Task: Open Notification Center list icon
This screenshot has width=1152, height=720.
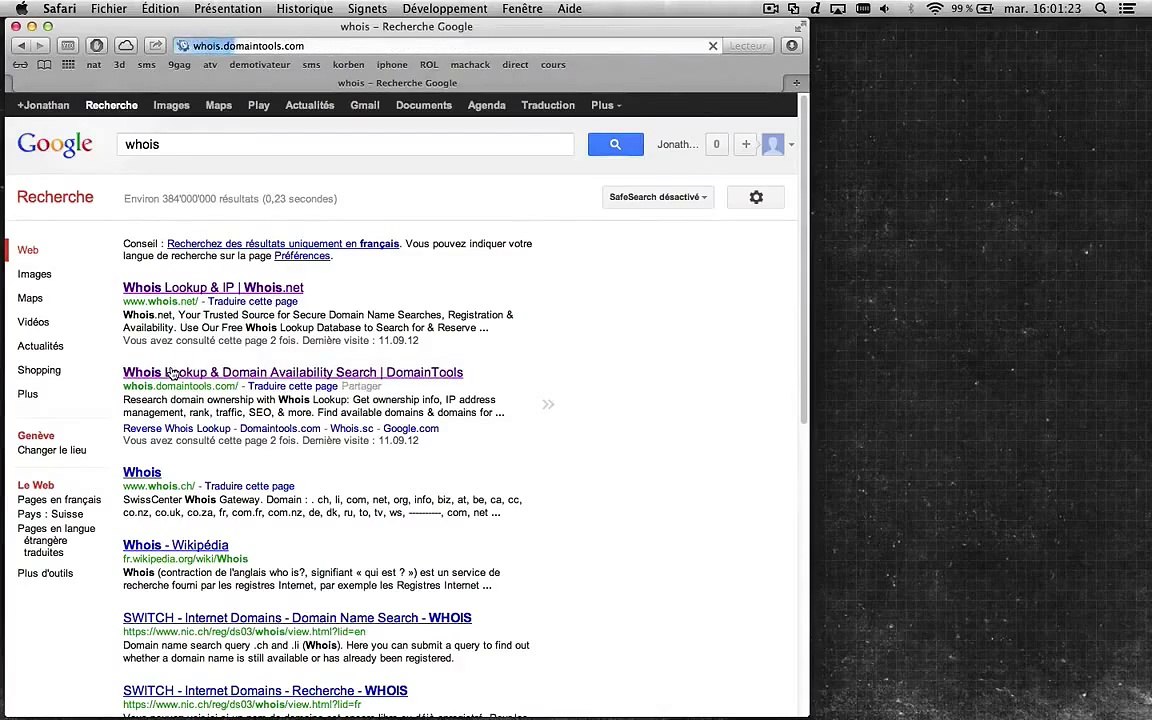Action: [1126, 9]
